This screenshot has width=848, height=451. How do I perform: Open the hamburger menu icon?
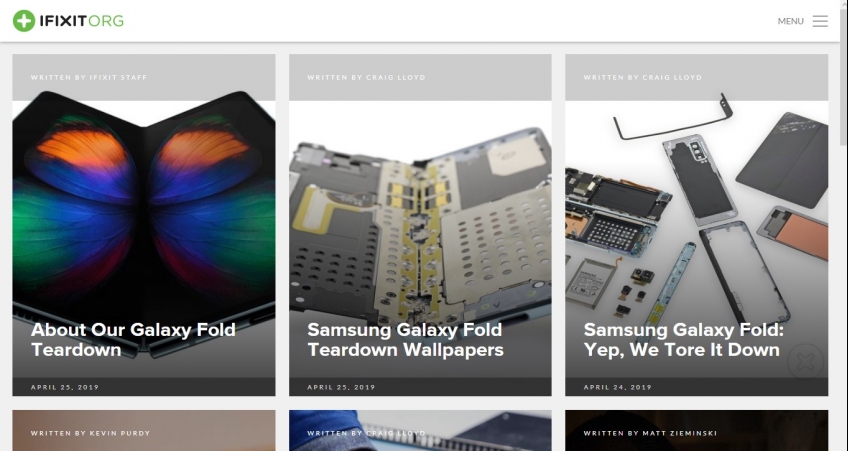point(820,21)
